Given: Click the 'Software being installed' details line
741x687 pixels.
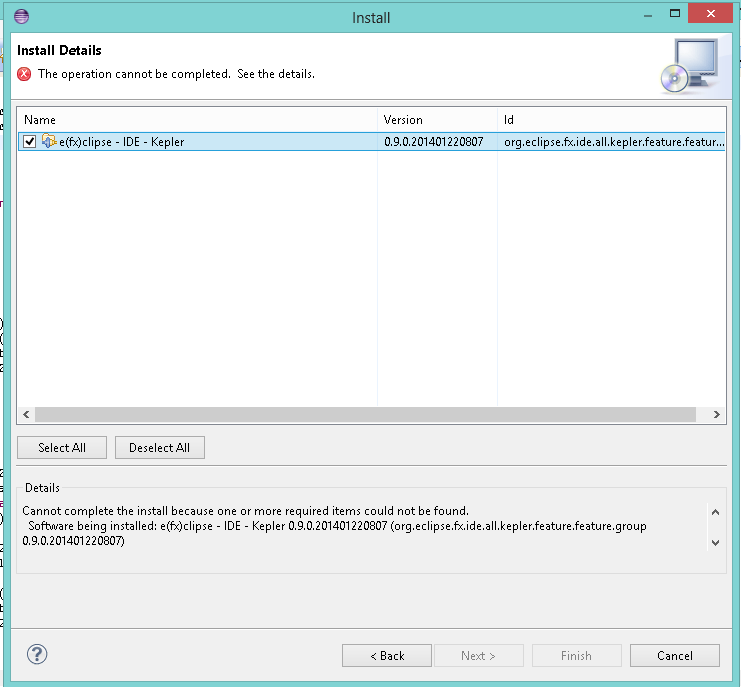Looking at the screenshot, I should click(x=337, y=526).
